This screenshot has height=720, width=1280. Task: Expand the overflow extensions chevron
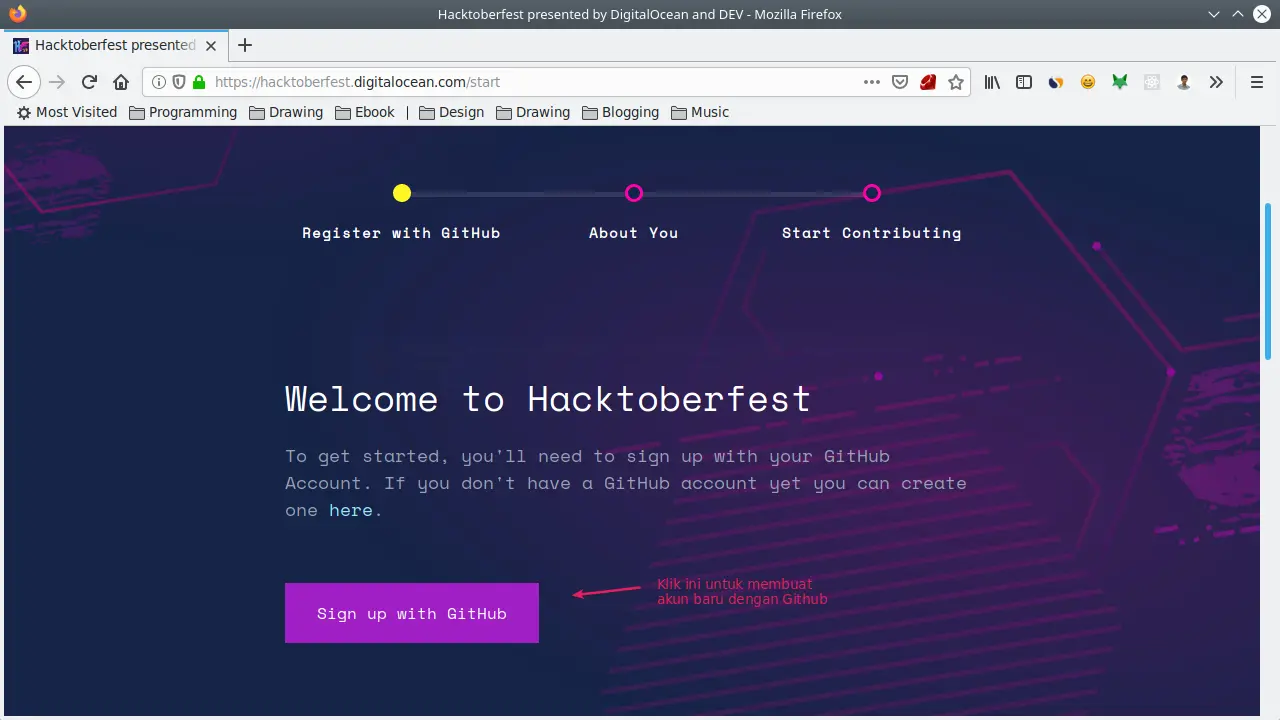point(1216,82)
